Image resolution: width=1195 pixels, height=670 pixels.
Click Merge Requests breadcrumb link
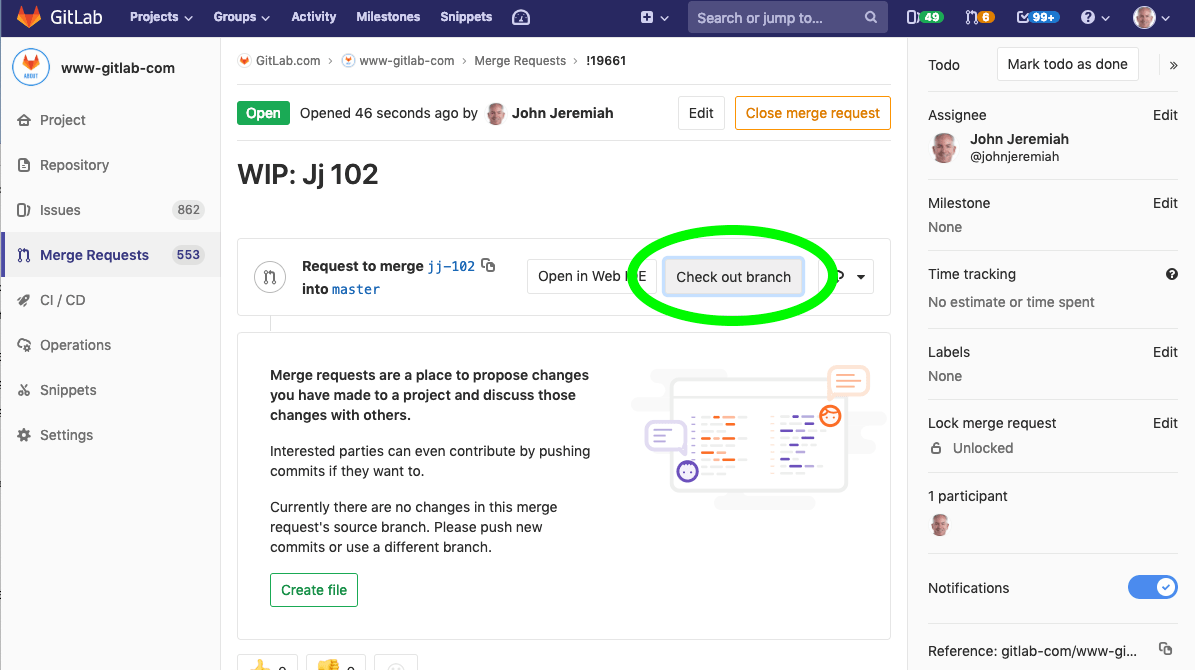(x=520, y=61)
